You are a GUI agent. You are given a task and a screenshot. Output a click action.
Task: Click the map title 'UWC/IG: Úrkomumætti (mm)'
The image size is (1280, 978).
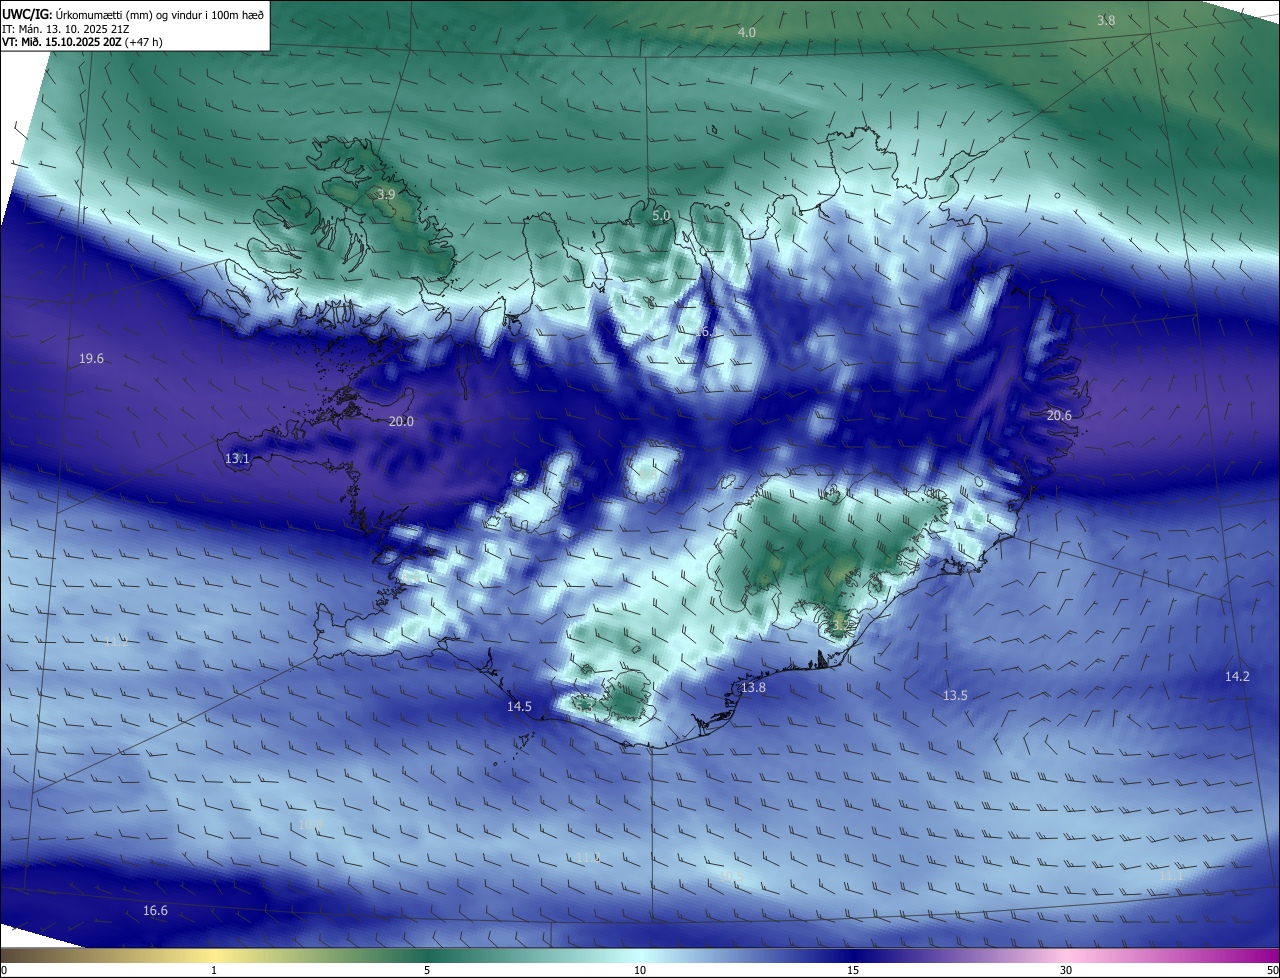(x=77, y=15)
